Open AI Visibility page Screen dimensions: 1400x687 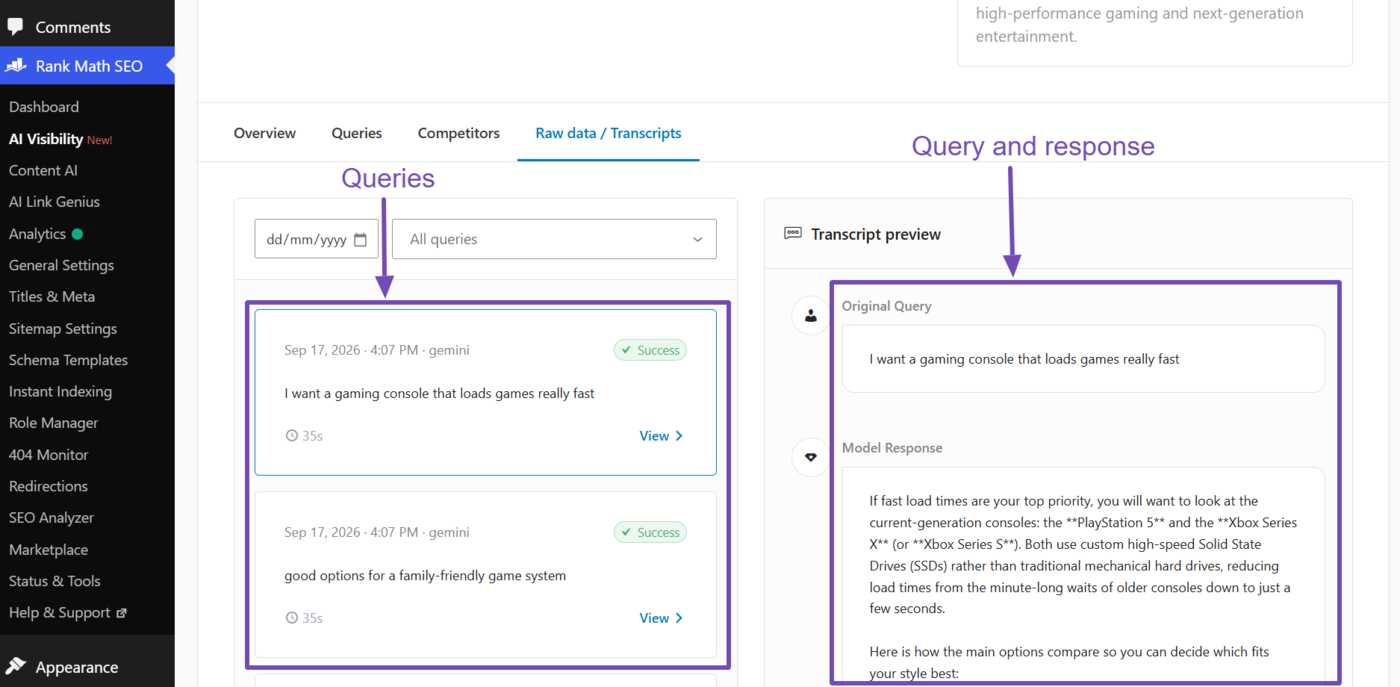tap(46, 139)
